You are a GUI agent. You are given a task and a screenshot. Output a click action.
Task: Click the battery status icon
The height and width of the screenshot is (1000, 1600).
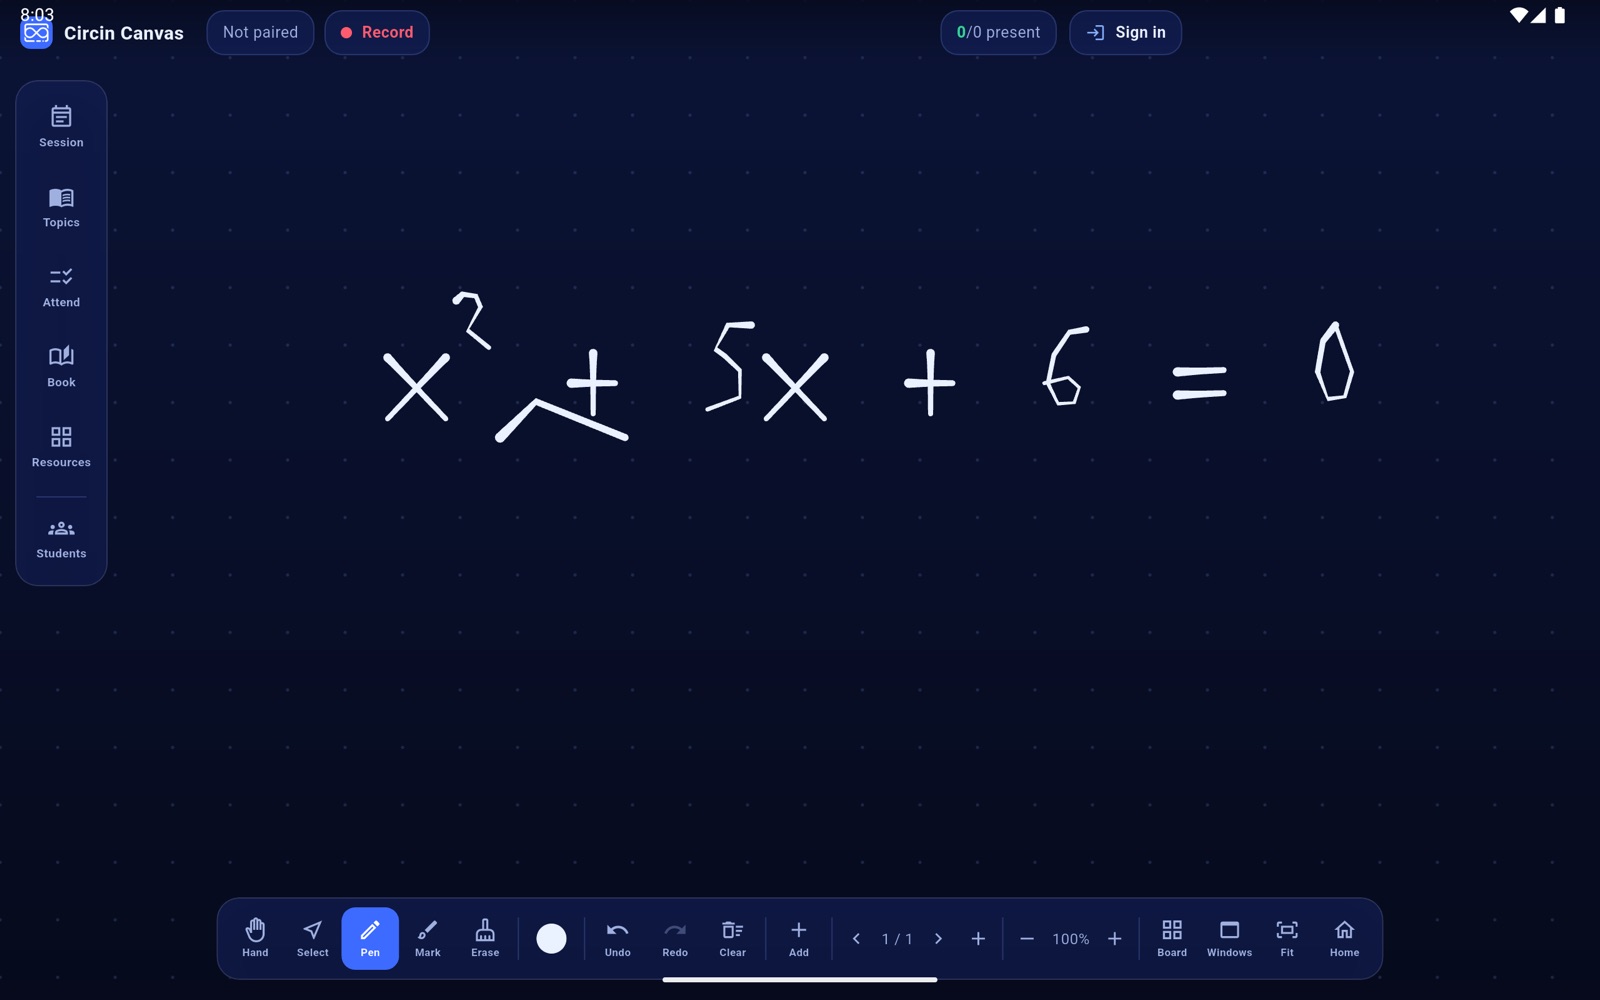pos(1559,15)
